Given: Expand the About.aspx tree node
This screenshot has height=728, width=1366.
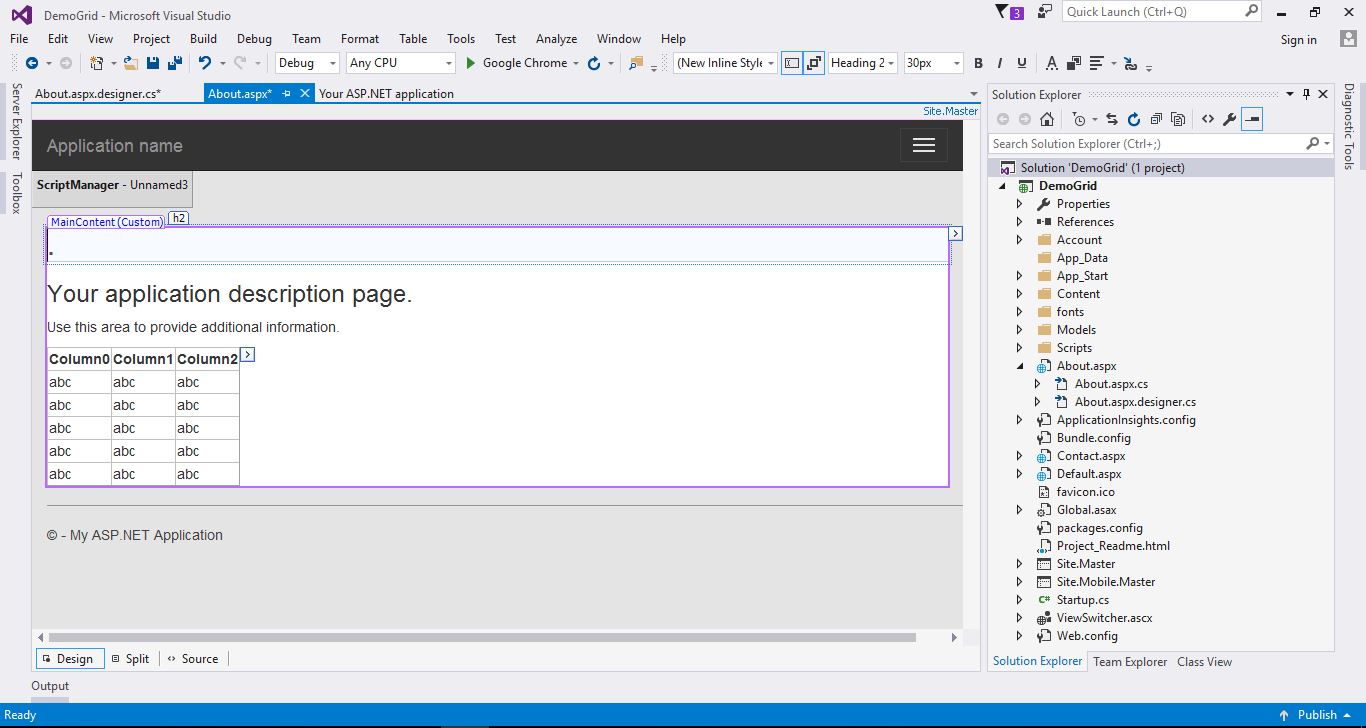Looking at the screenshot, I should pos(1019,365).
